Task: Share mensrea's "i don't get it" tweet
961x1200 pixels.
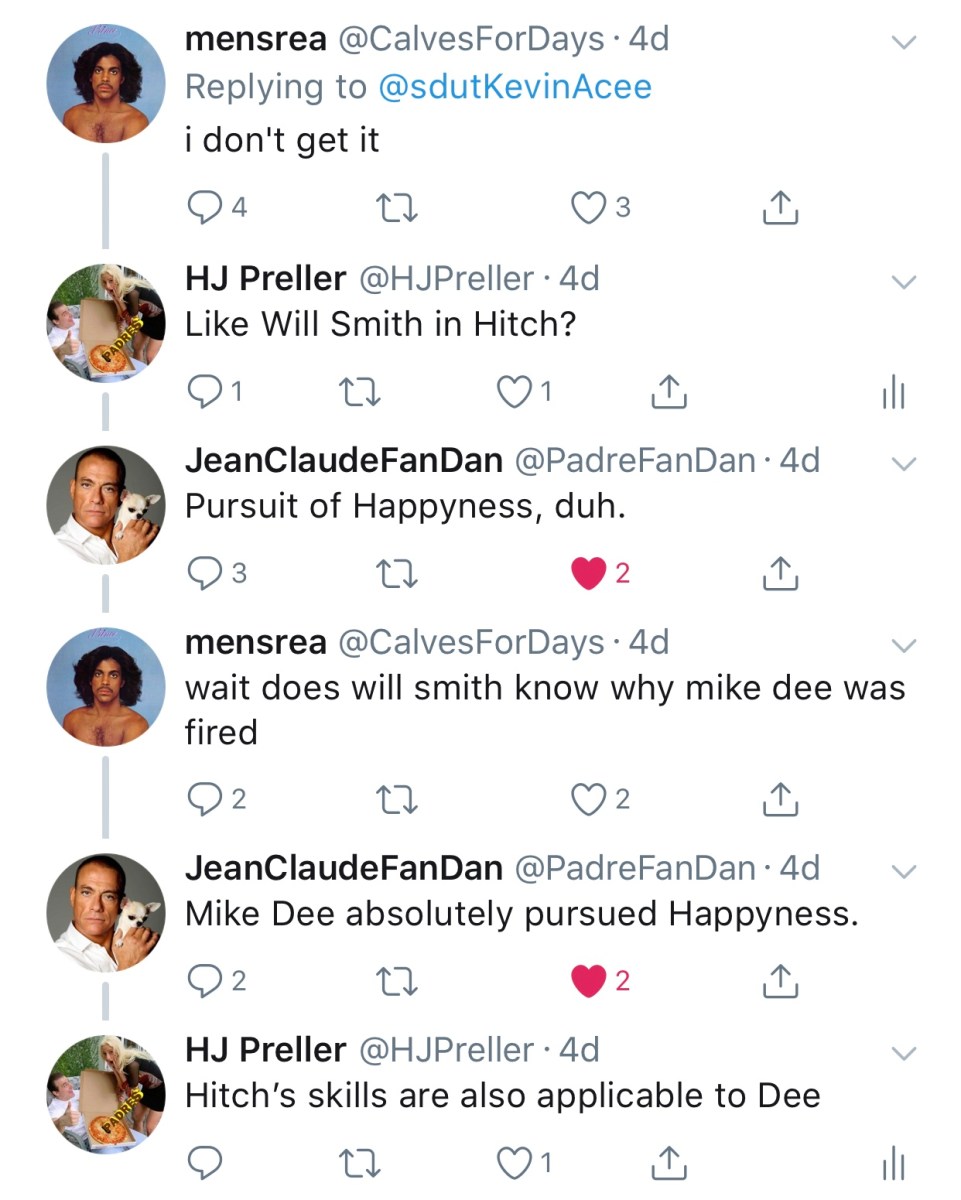Action: pyautogui.click(x=781, y=207)
